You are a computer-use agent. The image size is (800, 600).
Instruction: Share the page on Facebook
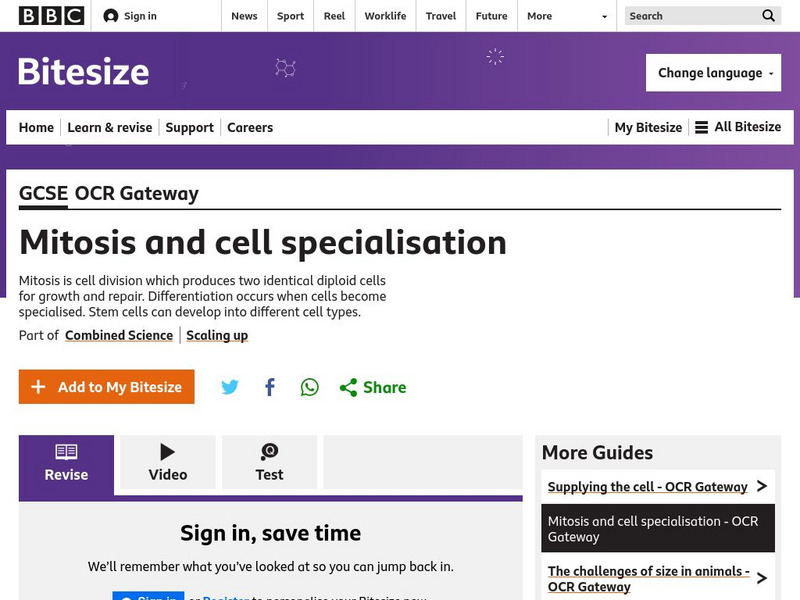(270, 387)
